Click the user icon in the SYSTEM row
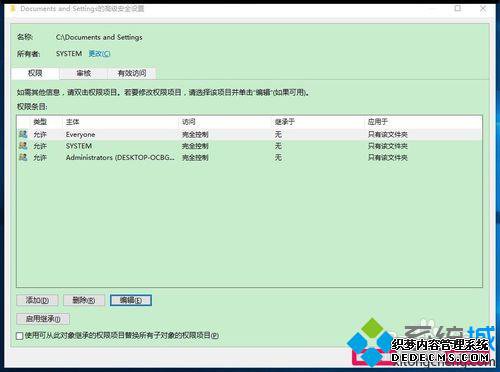 (23, 146)
